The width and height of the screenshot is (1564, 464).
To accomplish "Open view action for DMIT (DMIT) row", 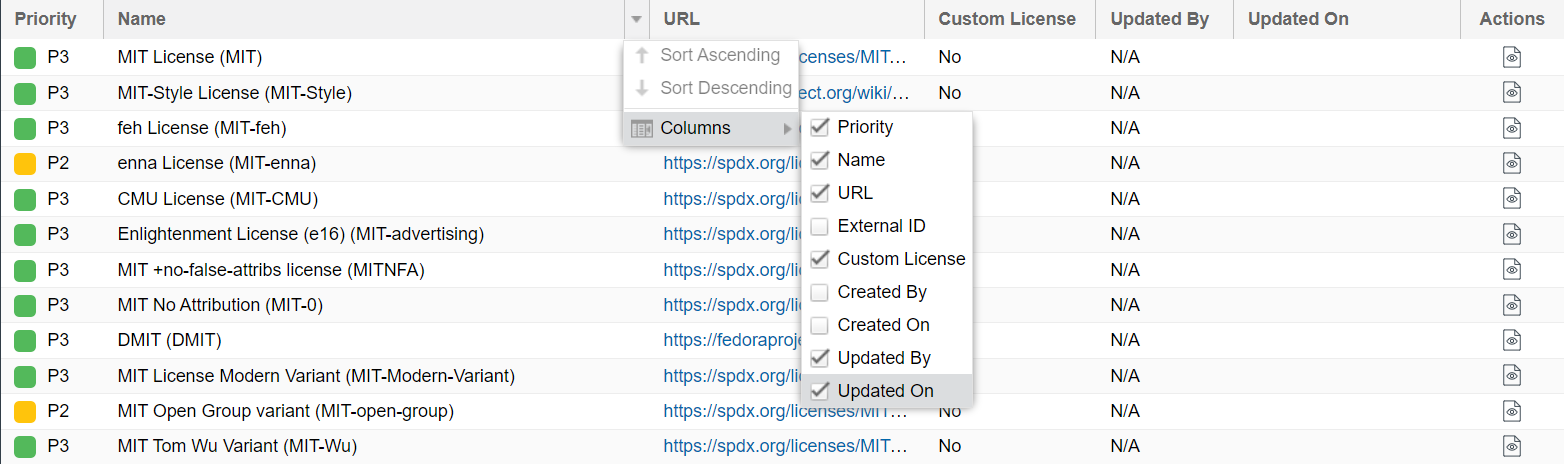I will click(x=1512, y=340).
